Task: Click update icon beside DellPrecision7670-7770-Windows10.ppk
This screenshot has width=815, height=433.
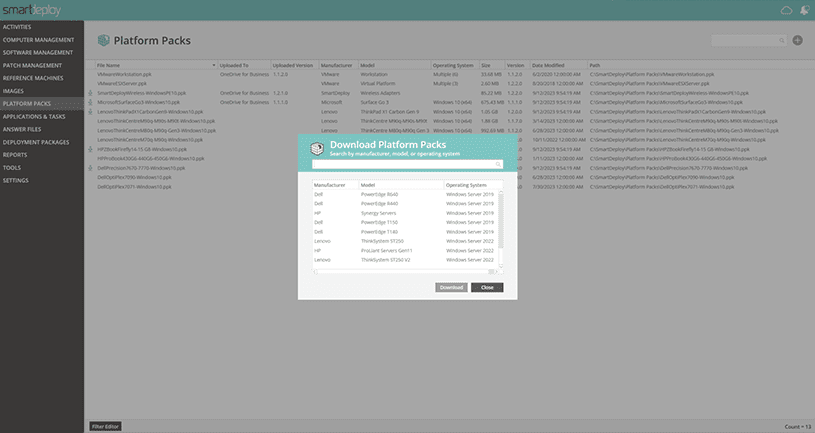Action: [x=90, y=168]
